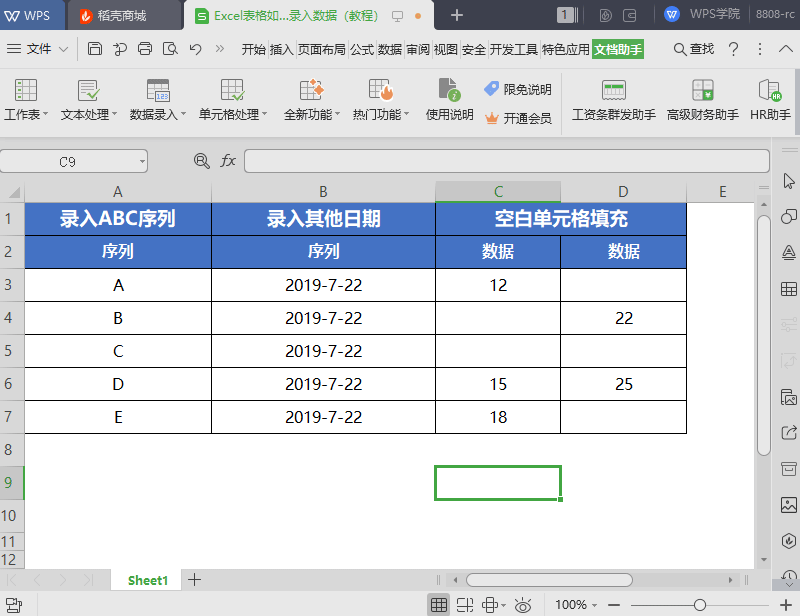Click the 开通会员 button

tap(518, 118)
